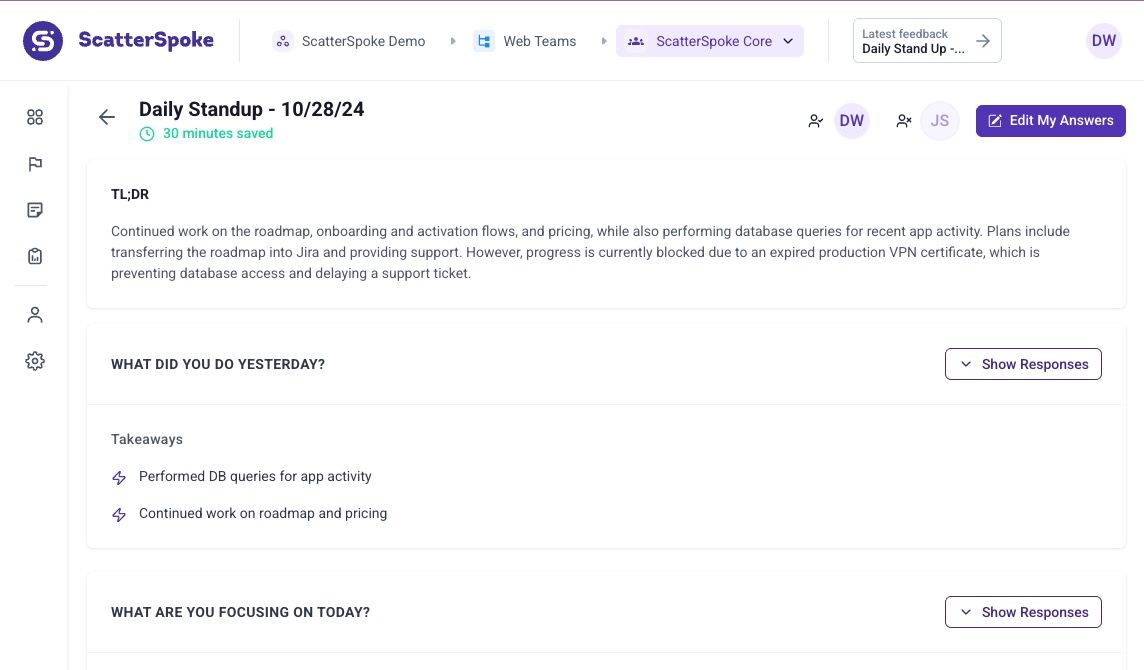This screenshot has width=1144, height=670.
Task: Go back using the left arrow icon
Action: click(x=107, y=118)
